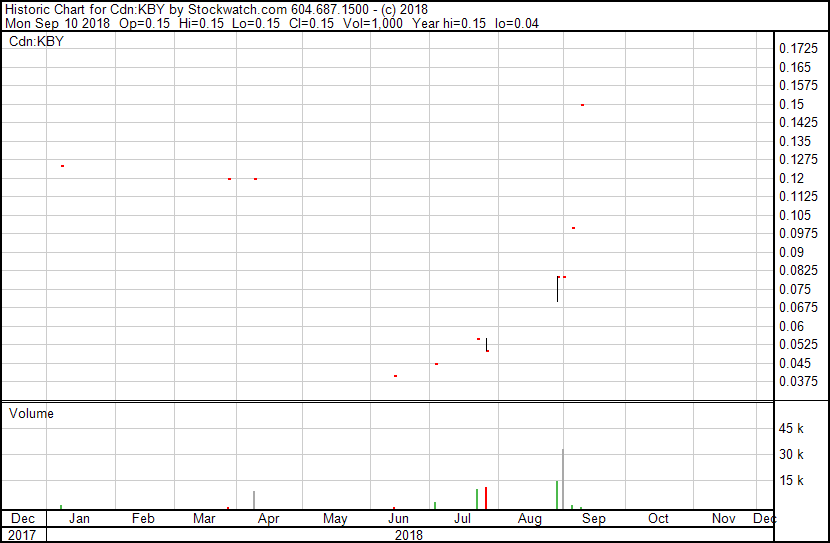The width and height of the screenshot is (830, 543).
Task: Click the 0.1125 price axis label
Action: pos(798,196)
